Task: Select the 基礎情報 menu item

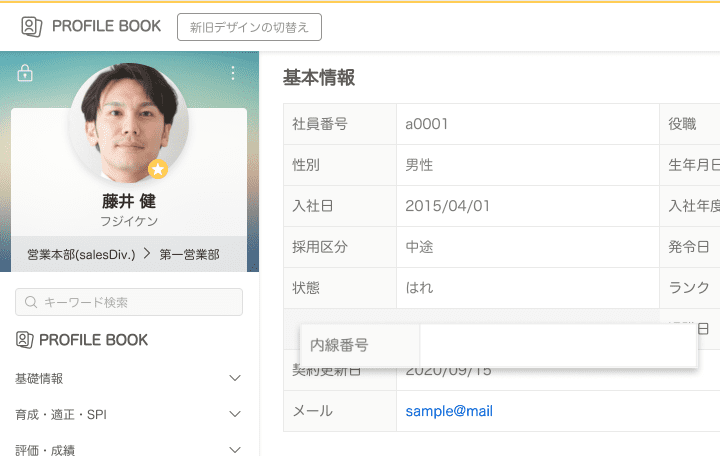Action: [x=39, y=378]
